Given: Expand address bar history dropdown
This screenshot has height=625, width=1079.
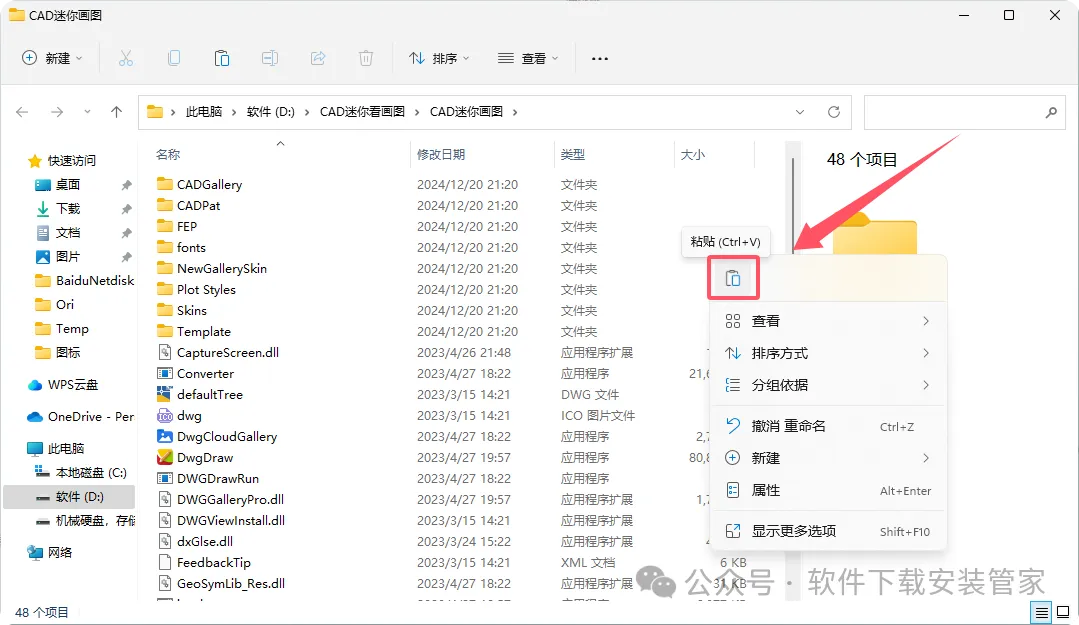Looking at the screenshot, I should [800, 112].
